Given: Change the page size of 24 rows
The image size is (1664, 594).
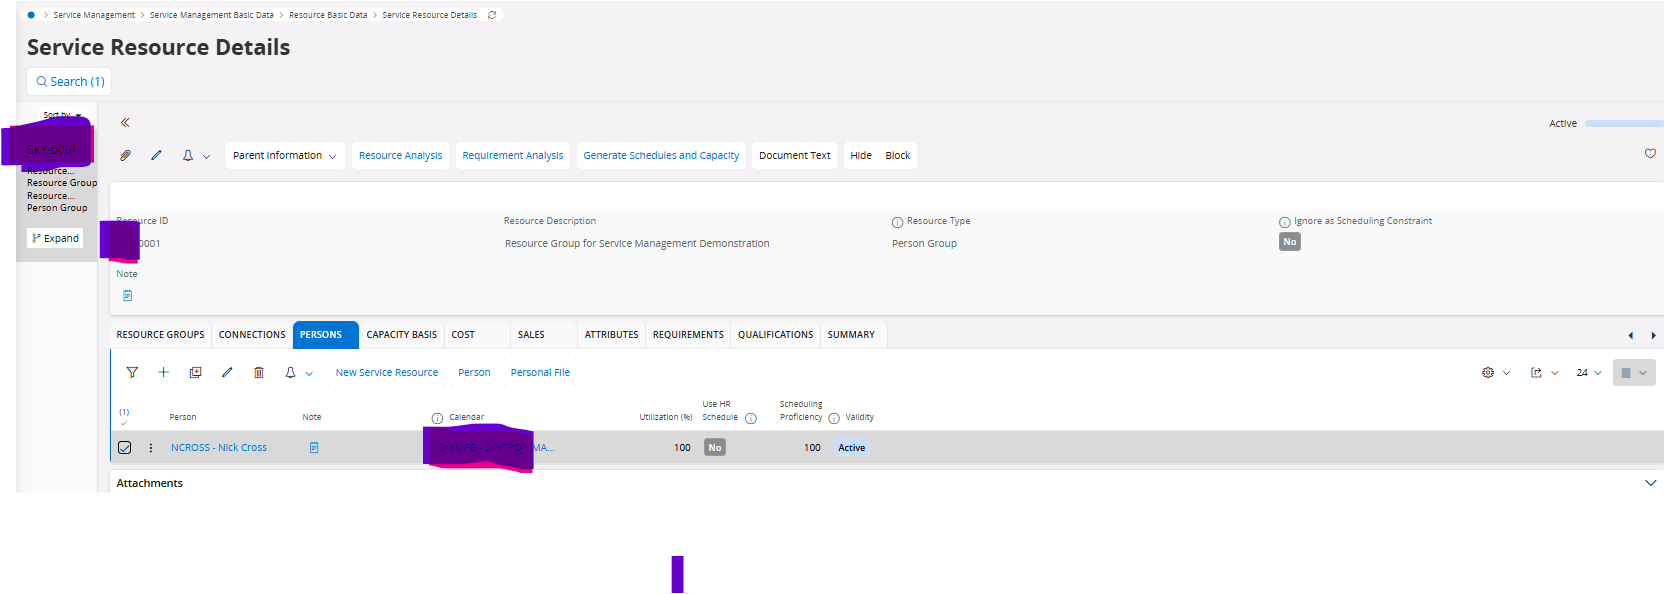Looking at the screenshot, I should coord(1589,373).
